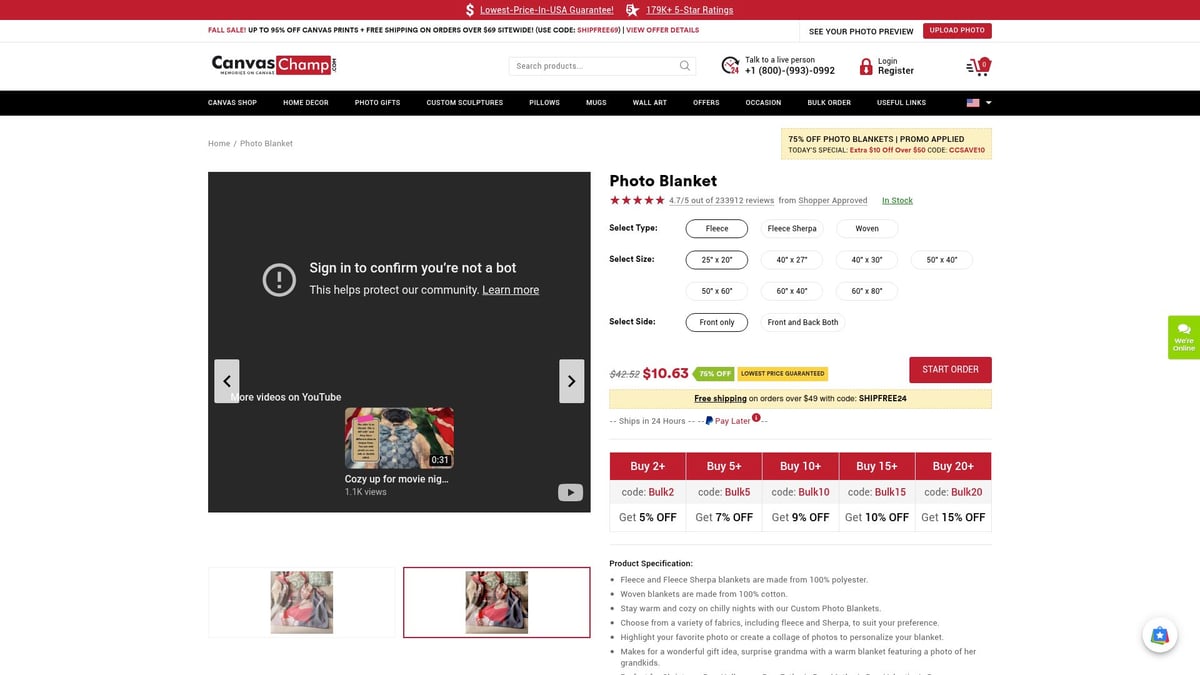Screen dimensions: 1200x675
Task: Click the YouTube logo in video player
Action: coord(570,492)
